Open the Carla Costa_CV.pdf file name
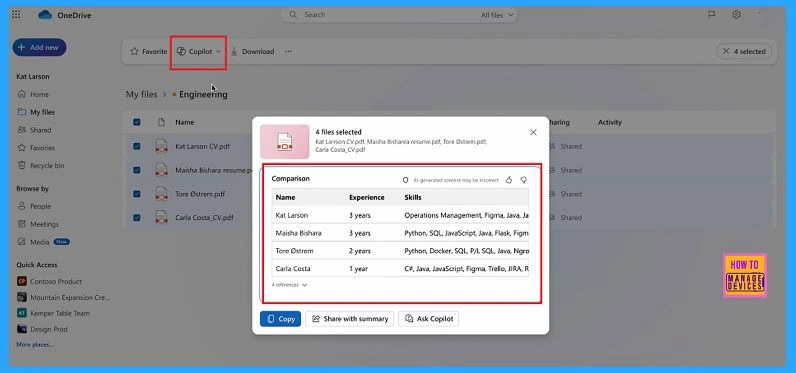This screenshot has height=373, width=796. [x=205, y=217]
